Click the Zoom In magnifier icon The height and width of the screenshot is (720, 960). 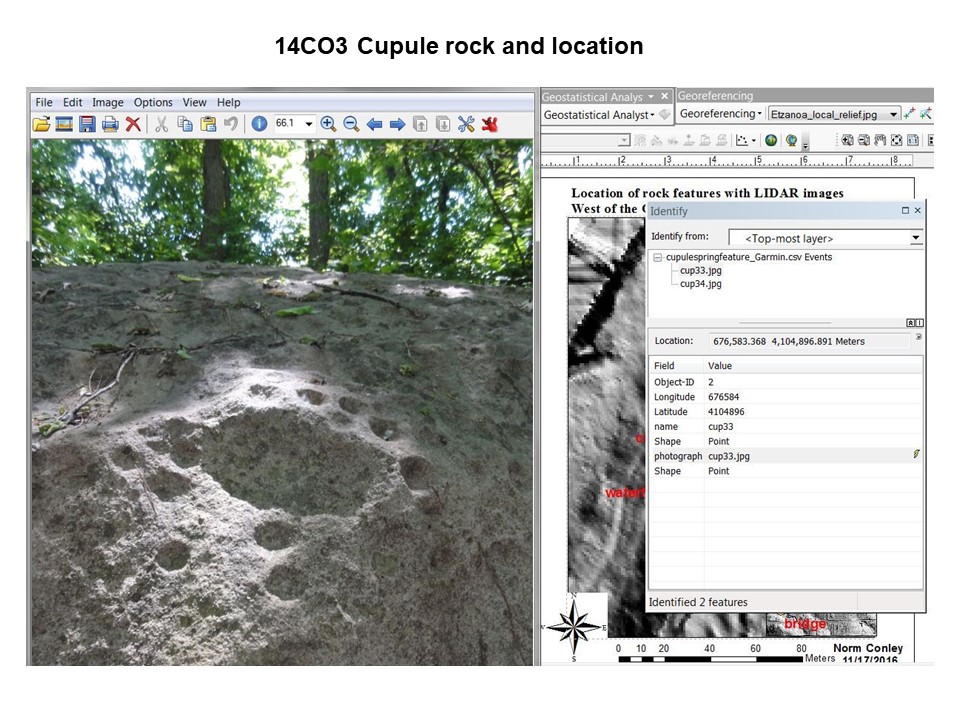click(x=328, y=124)
